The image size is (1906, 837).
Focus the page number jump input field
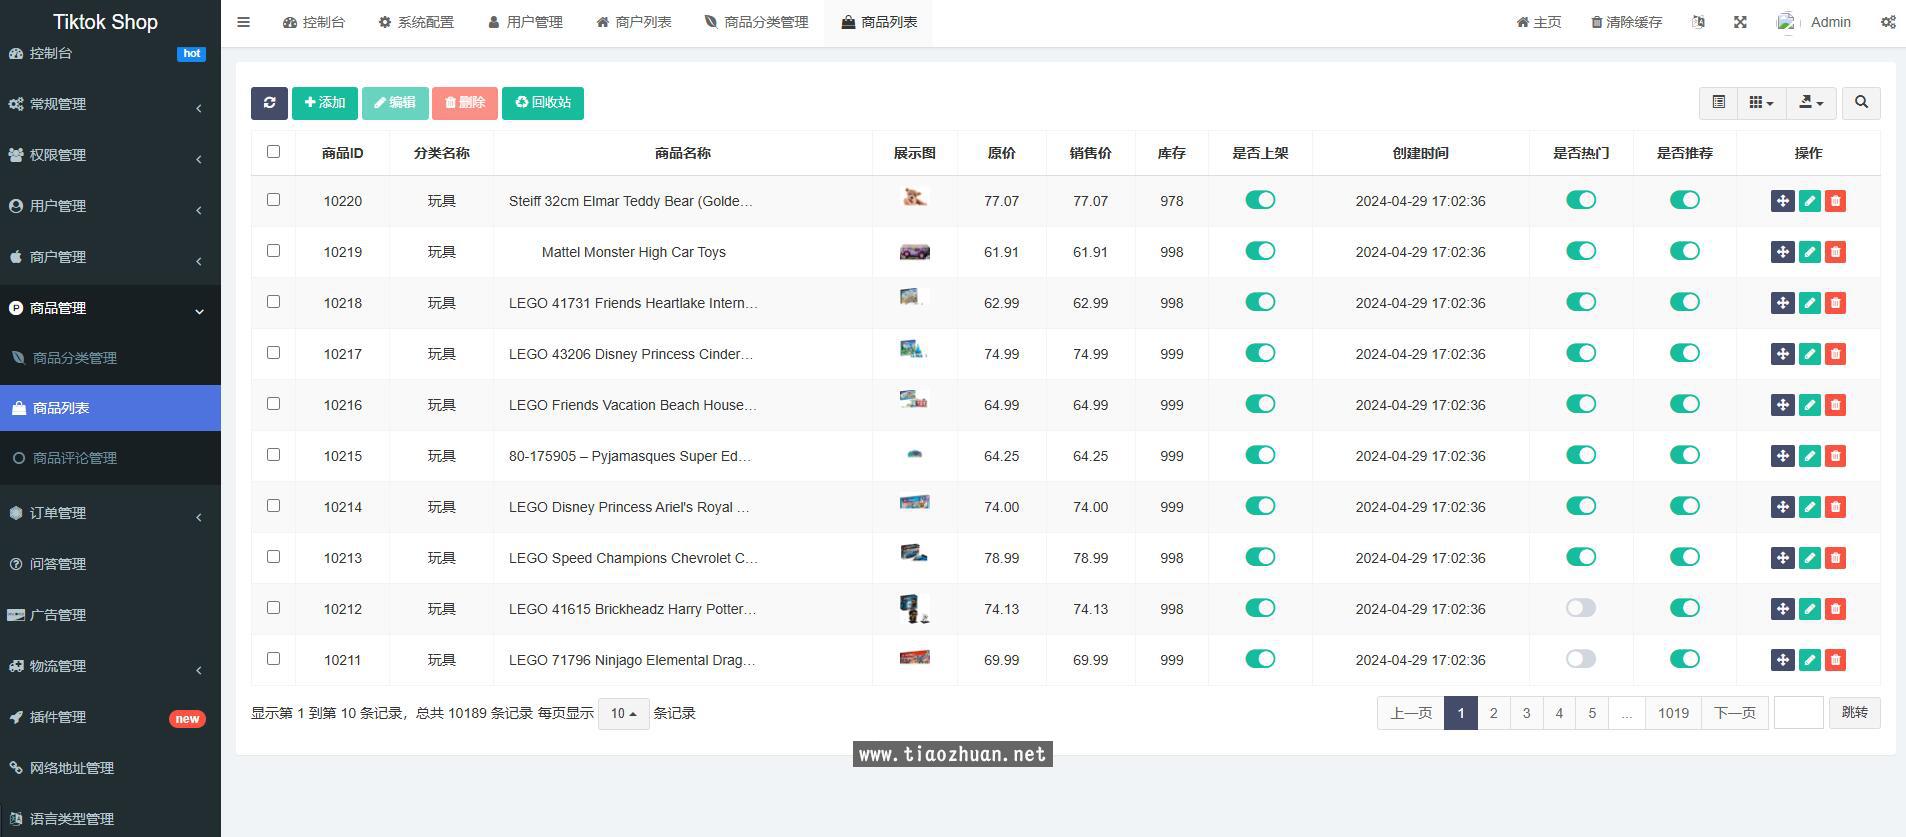coord(1799,713)
